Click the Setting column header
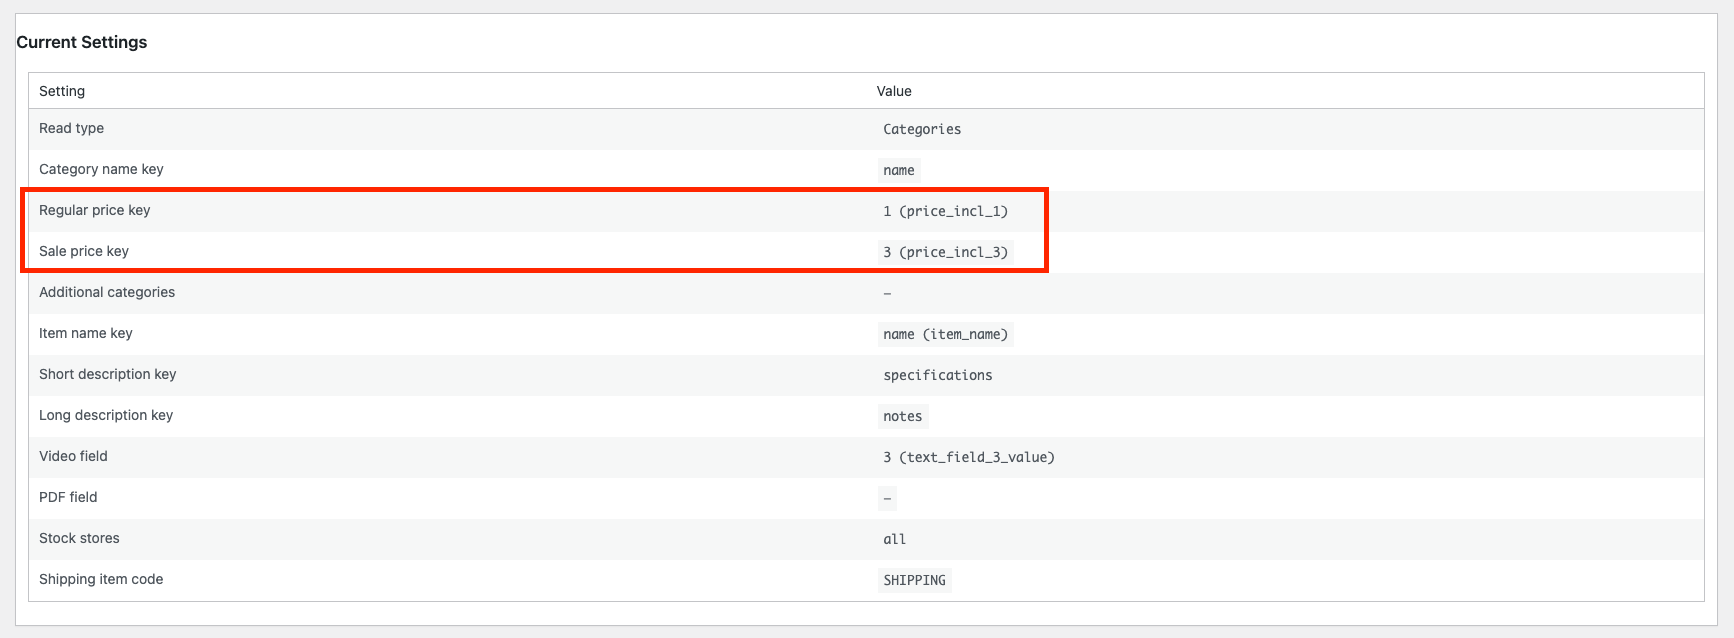 point(62,91)
